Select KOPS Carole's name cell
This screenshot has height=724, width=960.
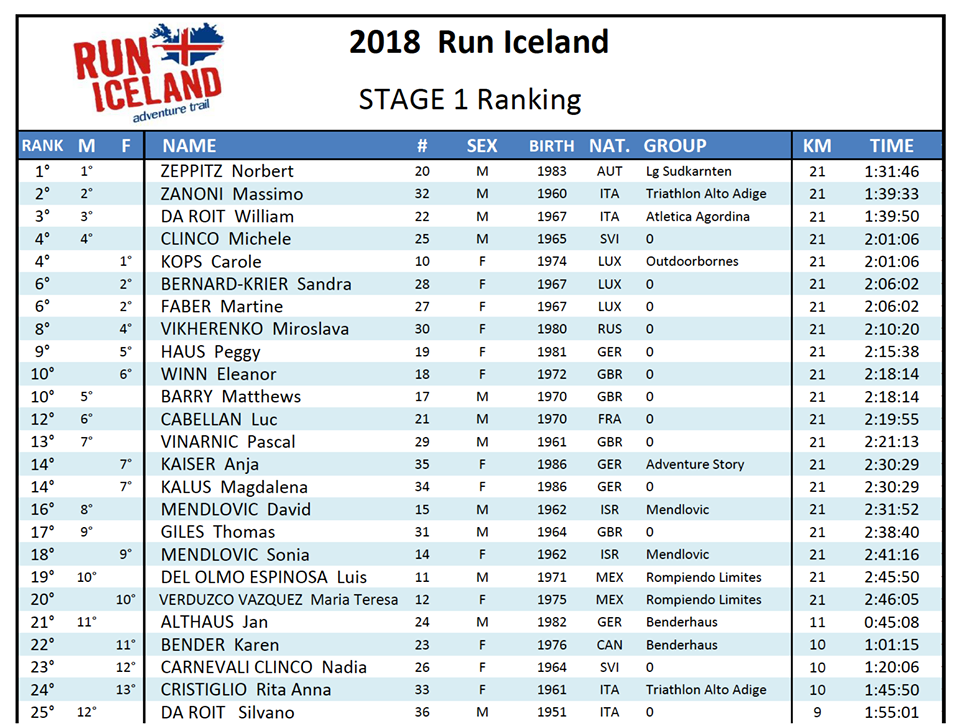click(211, 262)
